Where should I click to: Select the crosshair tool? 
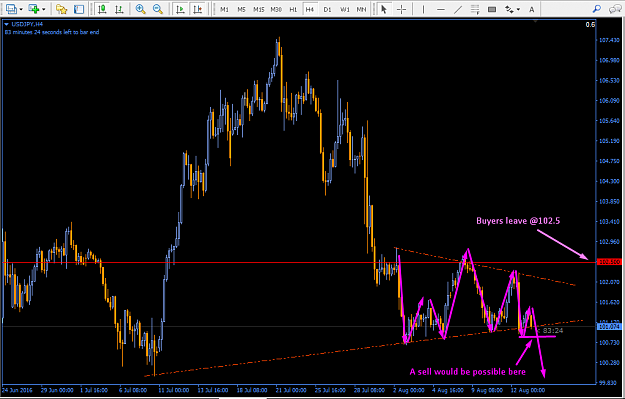click(401, 9)
